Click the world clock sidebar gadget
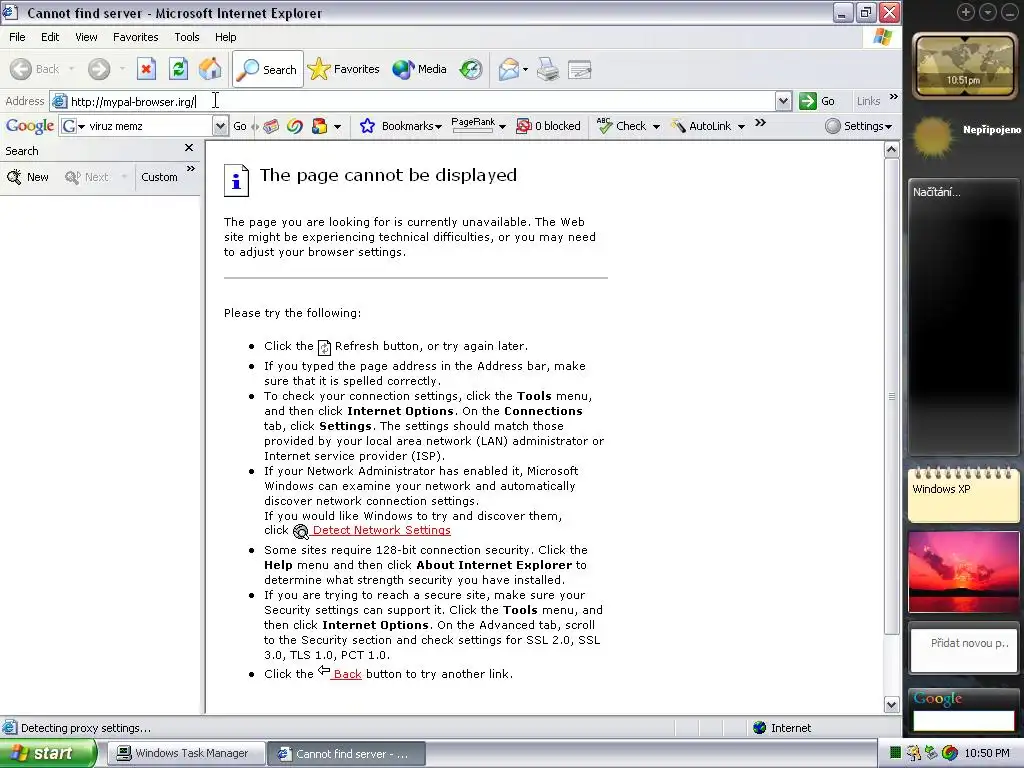The height and width of the screenshot is (768, 1024). [x=964, y=65]
